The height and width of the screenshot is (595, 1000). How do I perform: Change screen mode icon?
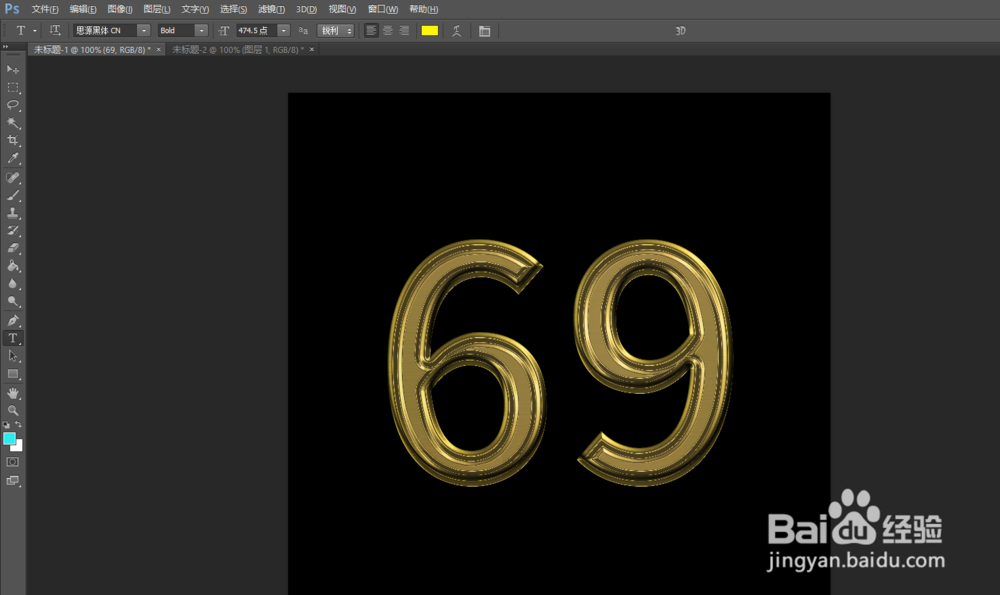click(13, 481)
